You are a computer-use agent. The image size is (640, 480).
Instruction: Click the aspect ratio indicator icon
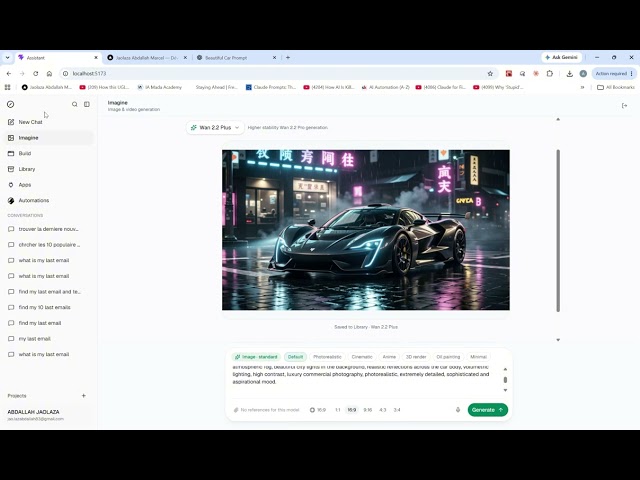(x=312, y=410)
